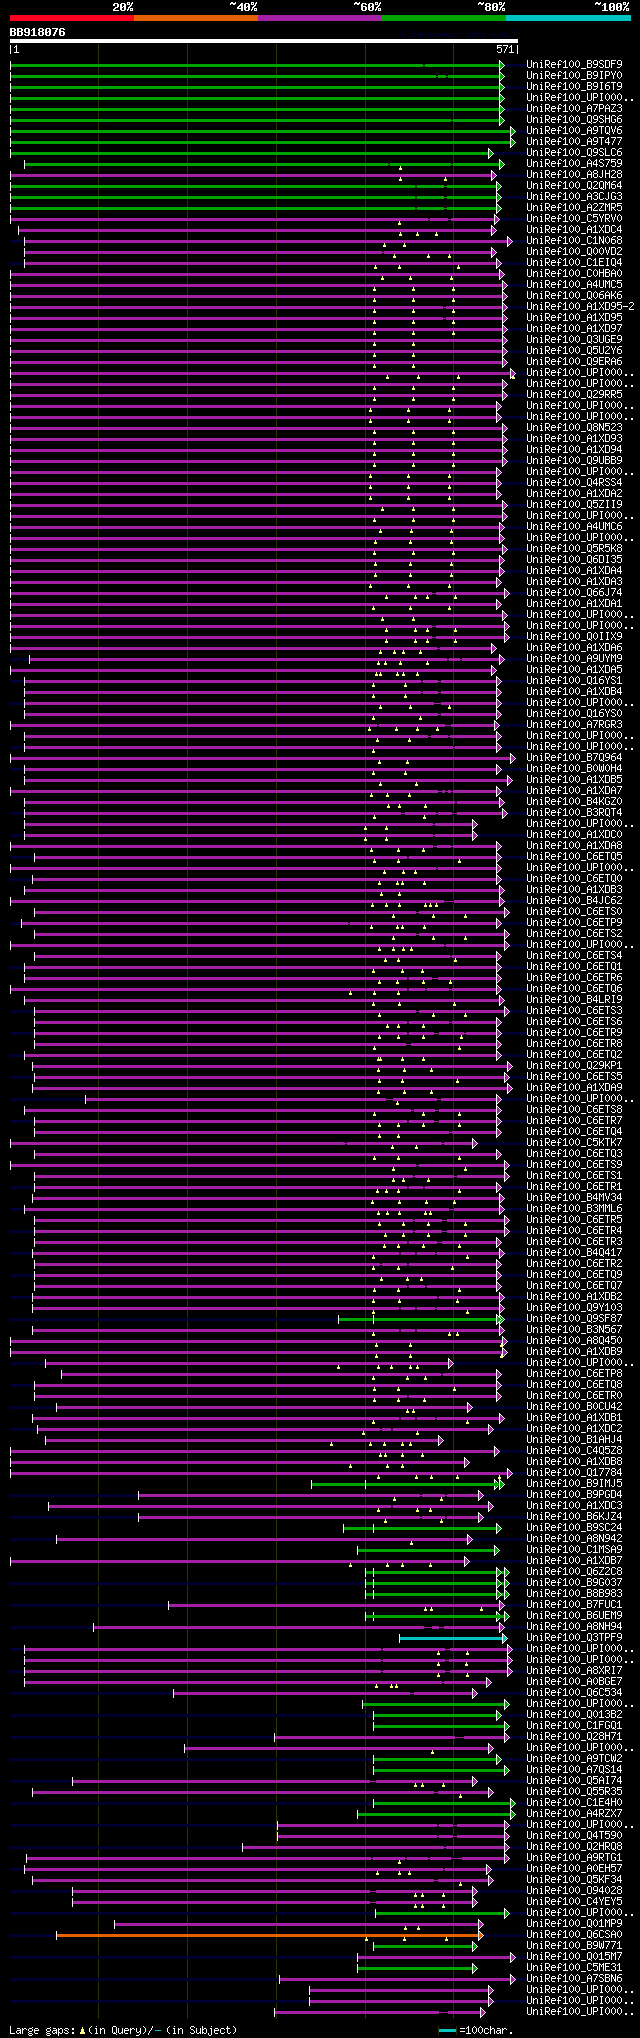
Task: Select label UniRef100_A2ZMR5
Action: [x=574, y=207]
